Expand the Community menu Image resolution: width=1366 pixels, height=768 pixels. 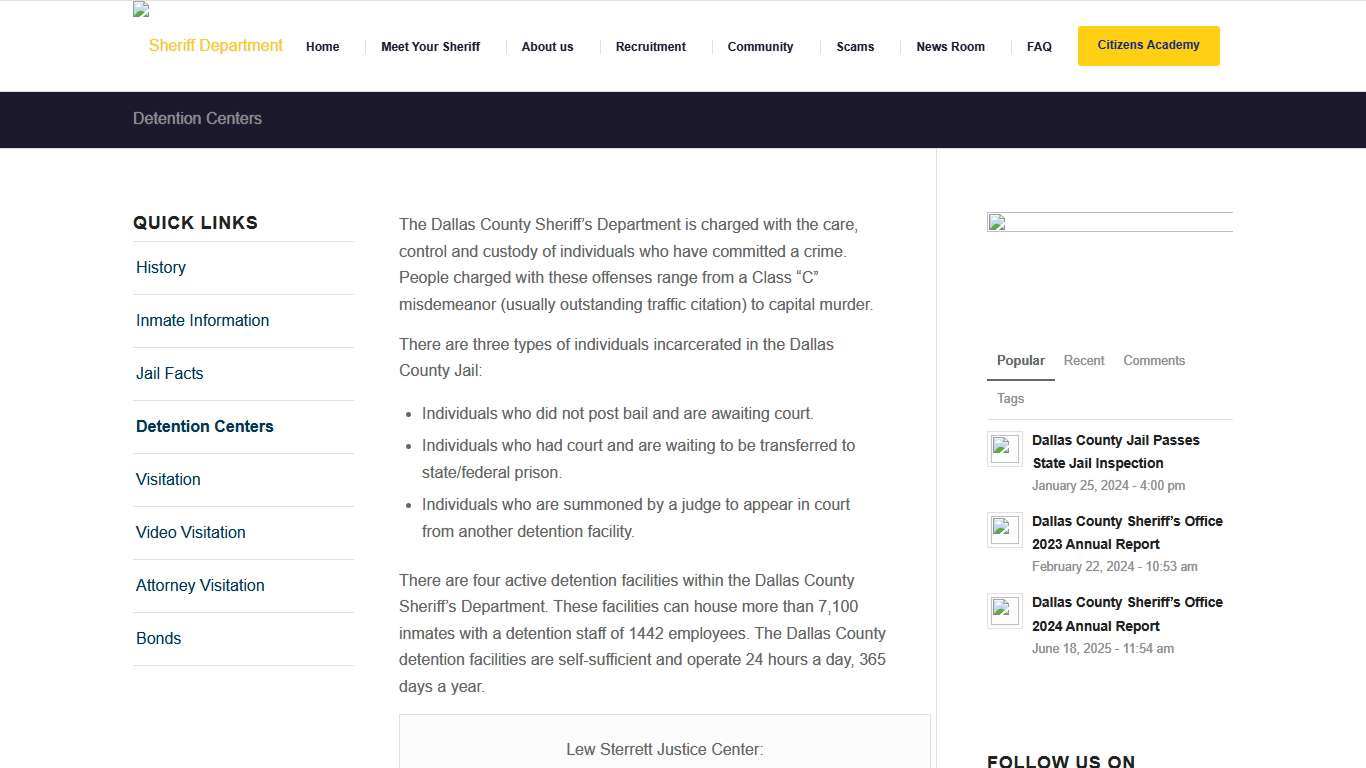point(760,47)
